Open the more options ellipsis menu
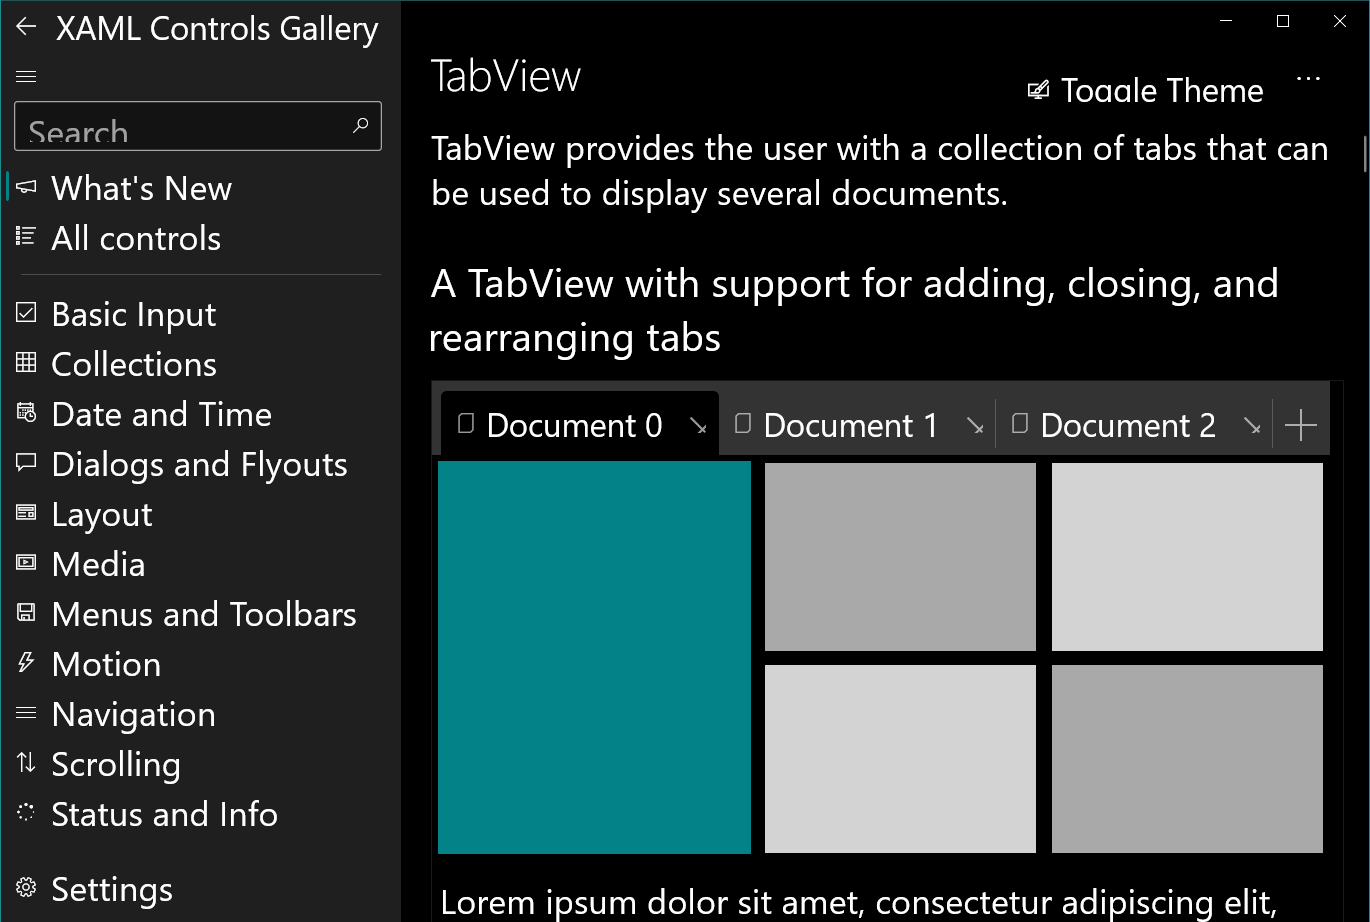Image resolution: width=1370 pixels, height=922 pixels. pyautogui.click(x=1308, y=79)
